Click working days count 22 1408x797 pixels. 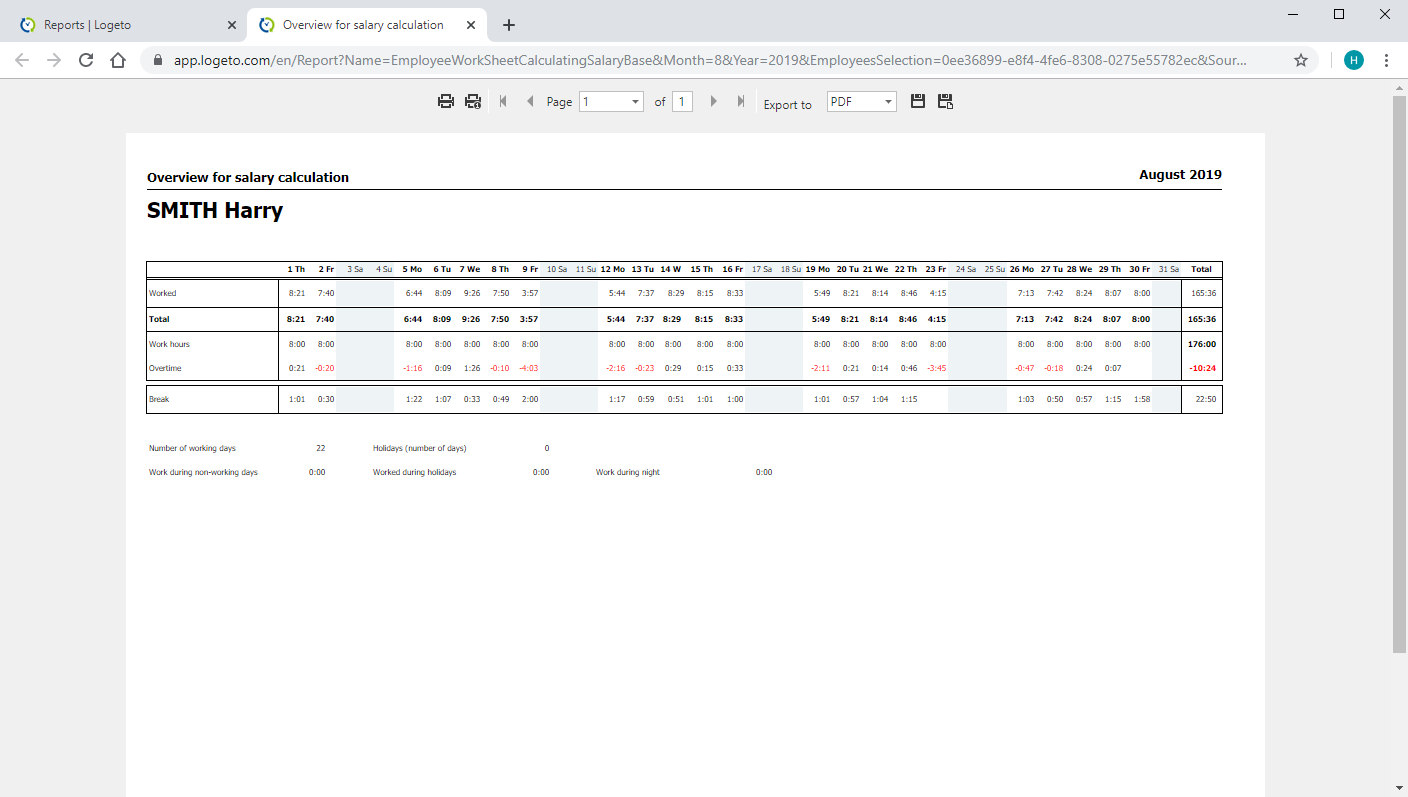(x=320, y=448)
